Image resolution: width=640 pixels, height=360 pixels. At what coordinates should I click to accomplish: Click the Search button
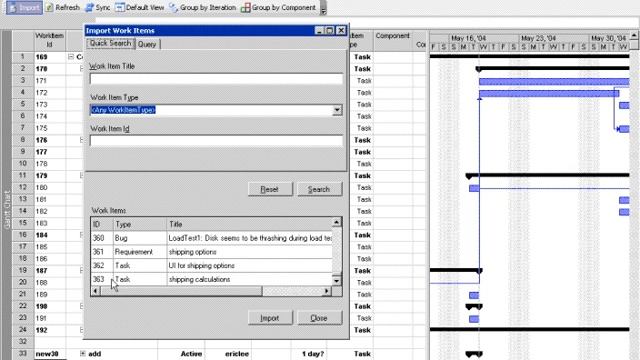pos(319,189)
